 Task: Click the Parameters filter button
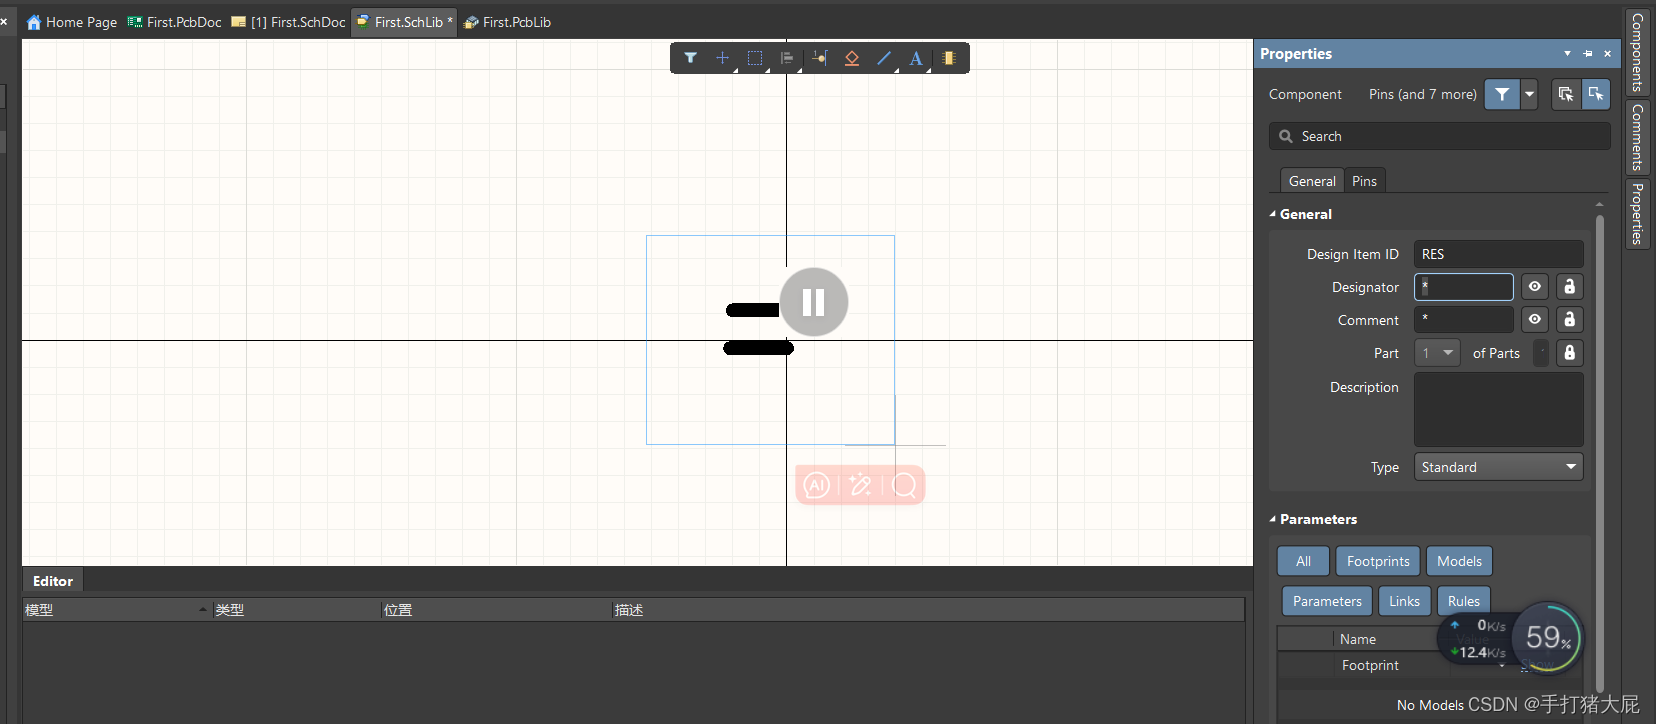coord(1327,601)
